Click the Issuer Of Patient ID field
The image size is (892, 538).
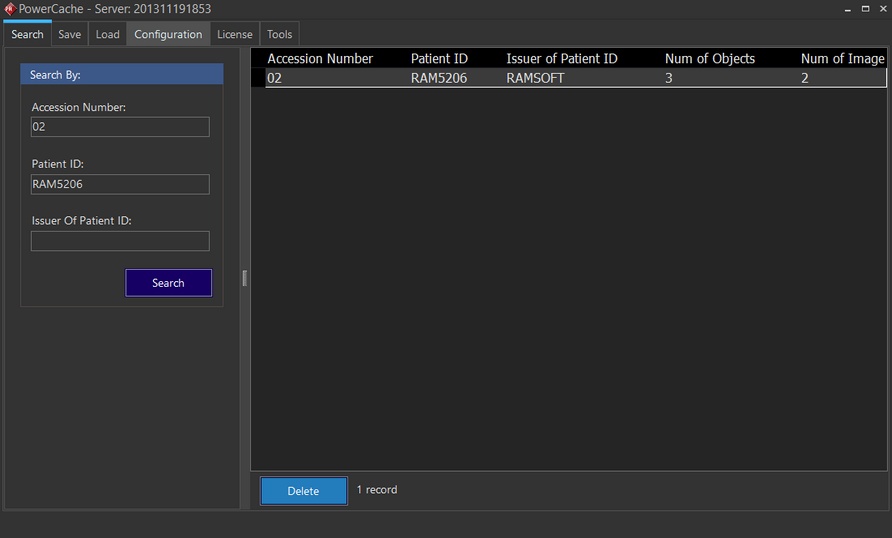coord(120,241)
